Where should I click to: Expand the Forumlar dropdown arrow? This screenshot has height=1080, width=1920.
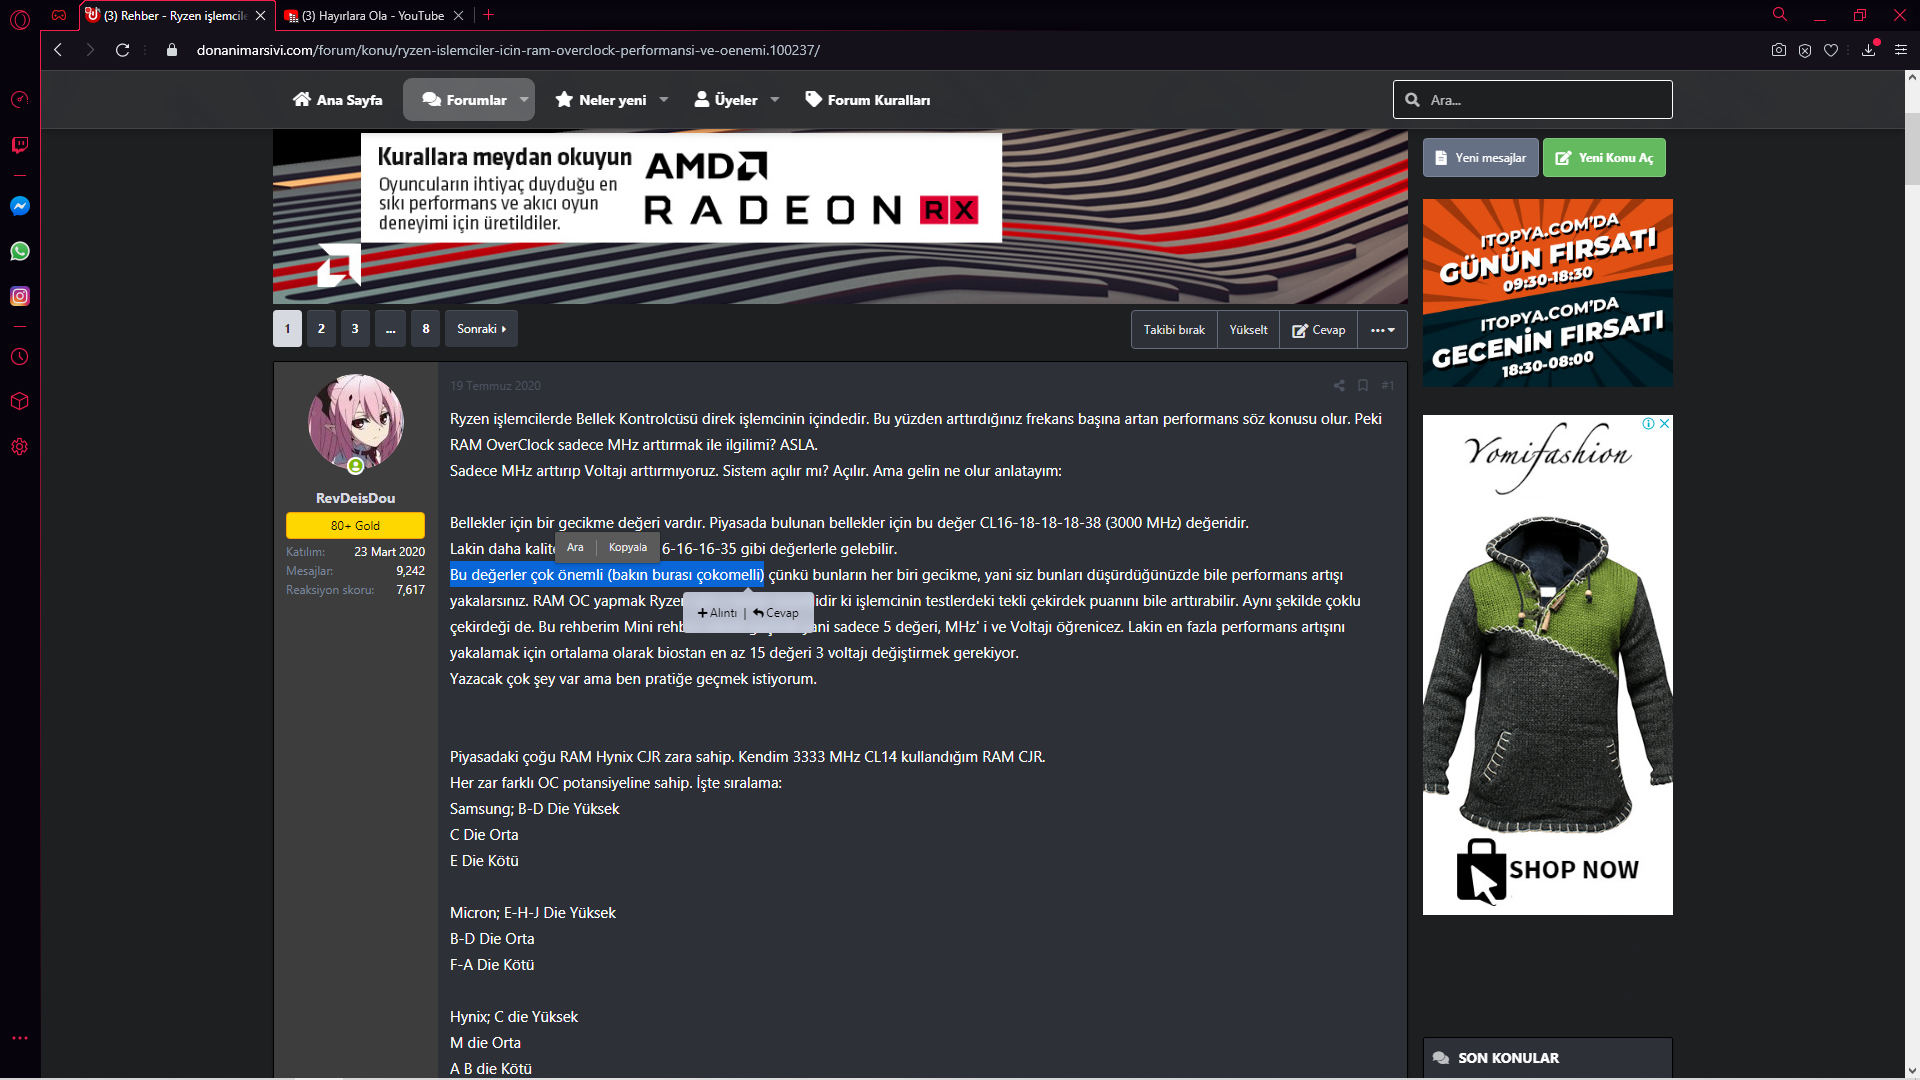click(524, 100)
